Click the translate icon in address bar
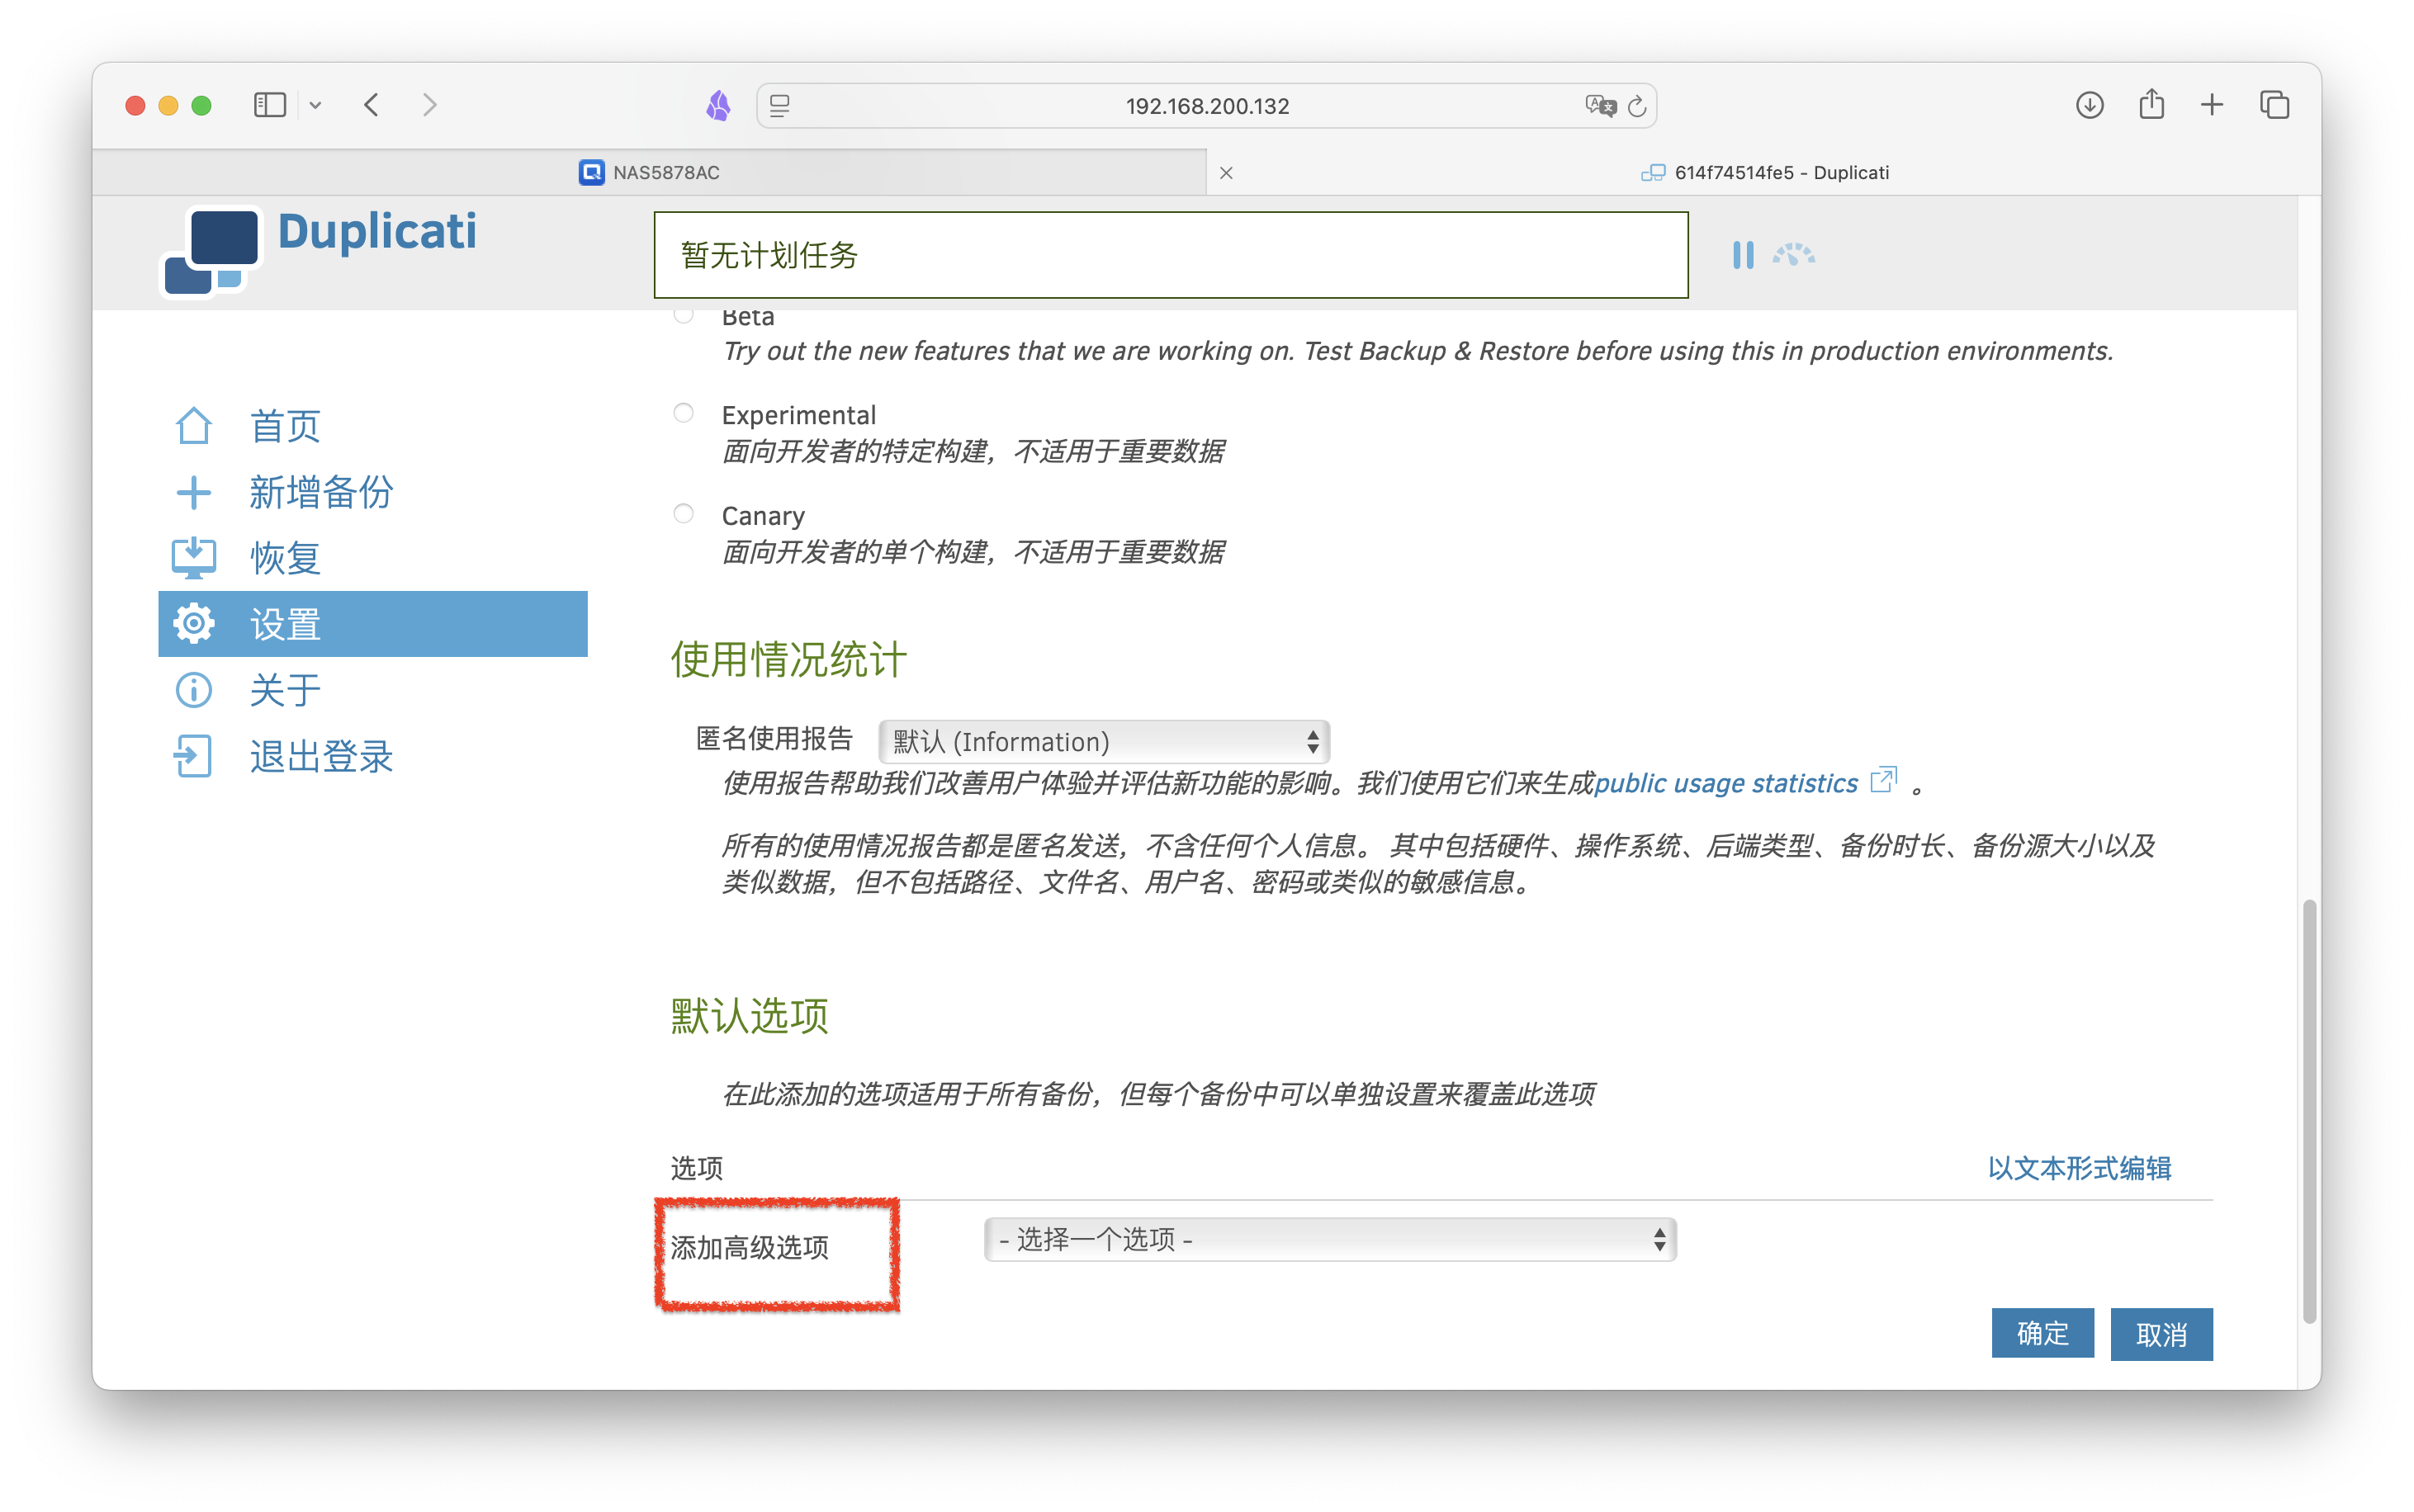The image size is (2414, 1512). pos(1600,105)
